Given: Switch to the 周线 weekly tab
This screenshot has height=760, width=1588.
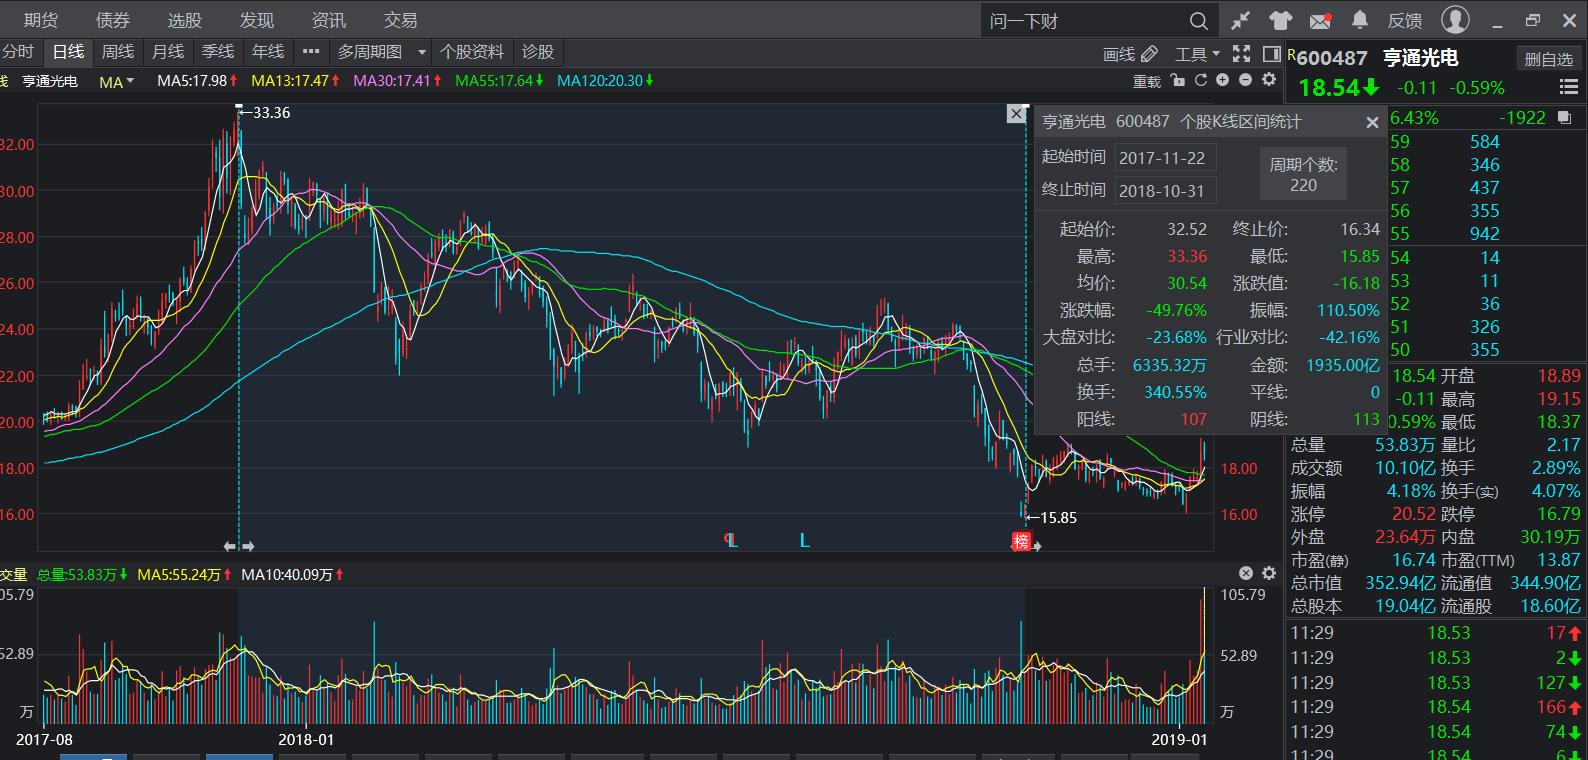Looking at the screenshot, I should pos(118,52).
